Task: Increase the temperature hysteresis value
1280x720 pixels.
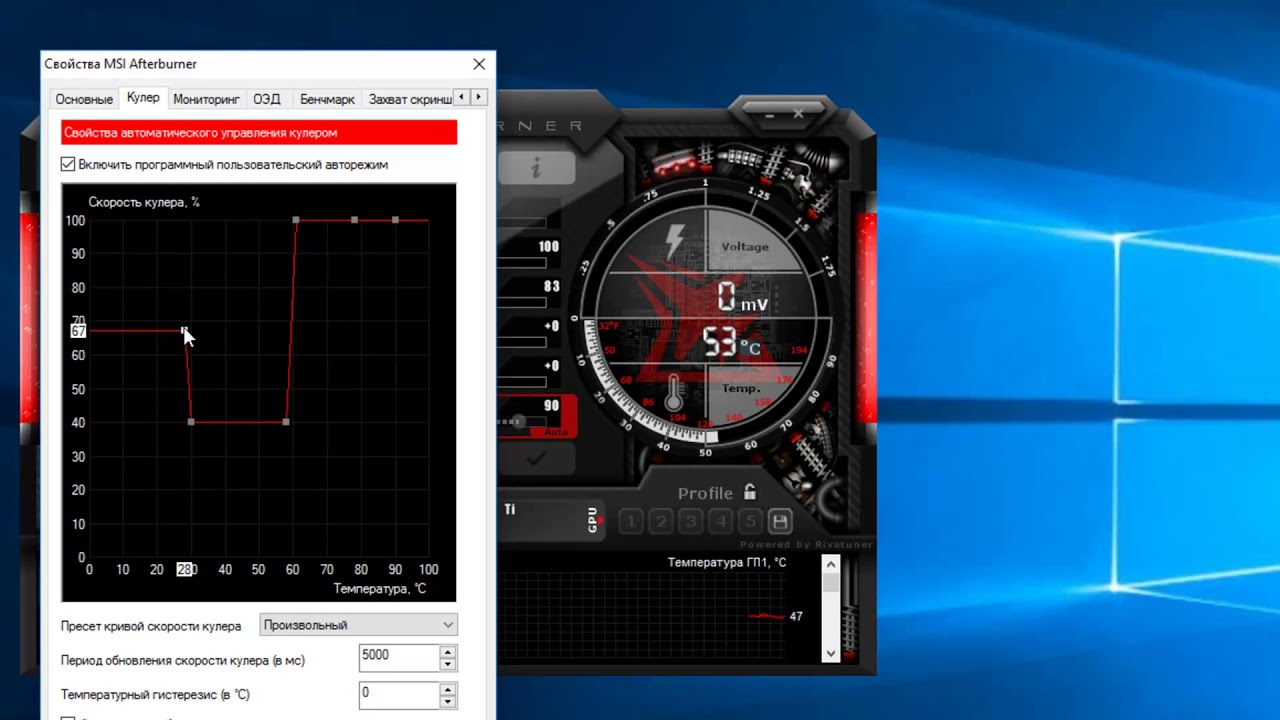Action: pos(448,689)
